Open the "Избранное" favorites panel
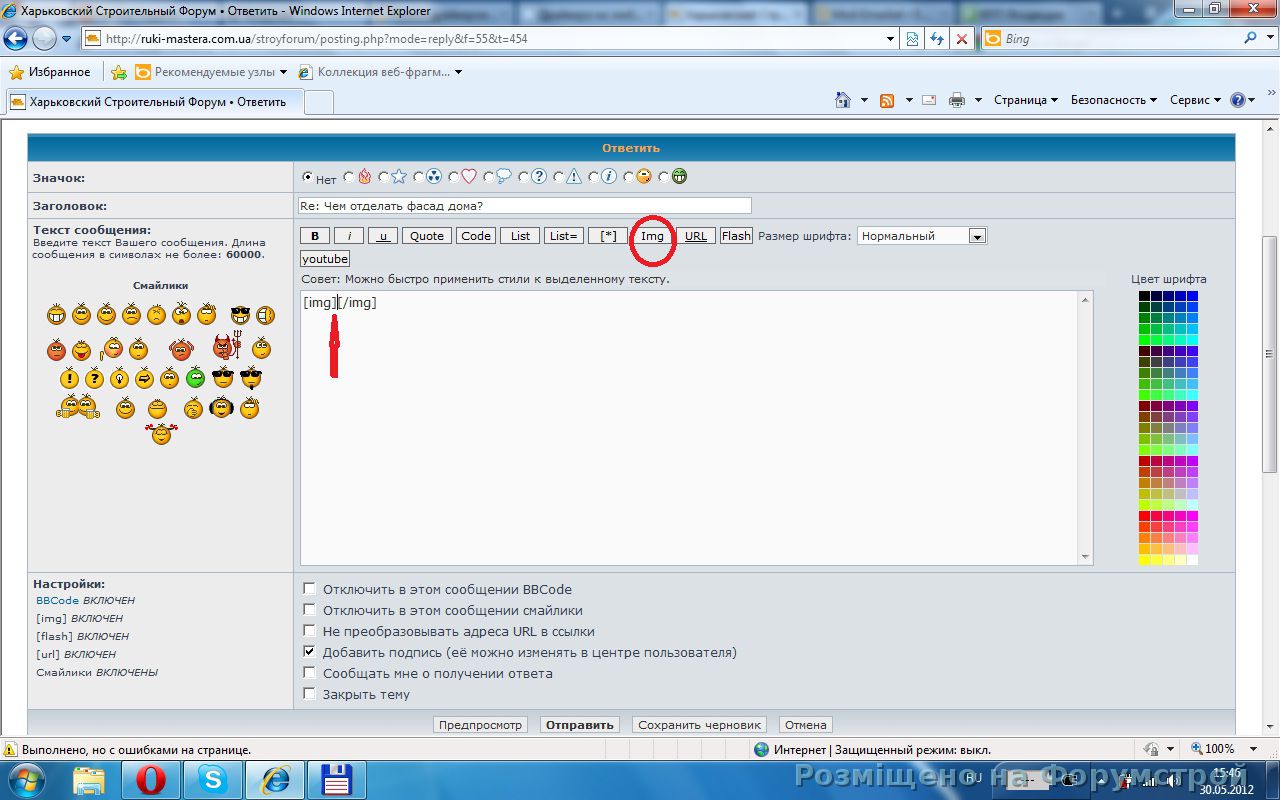The image size is (1280, 800). [50, 72]
